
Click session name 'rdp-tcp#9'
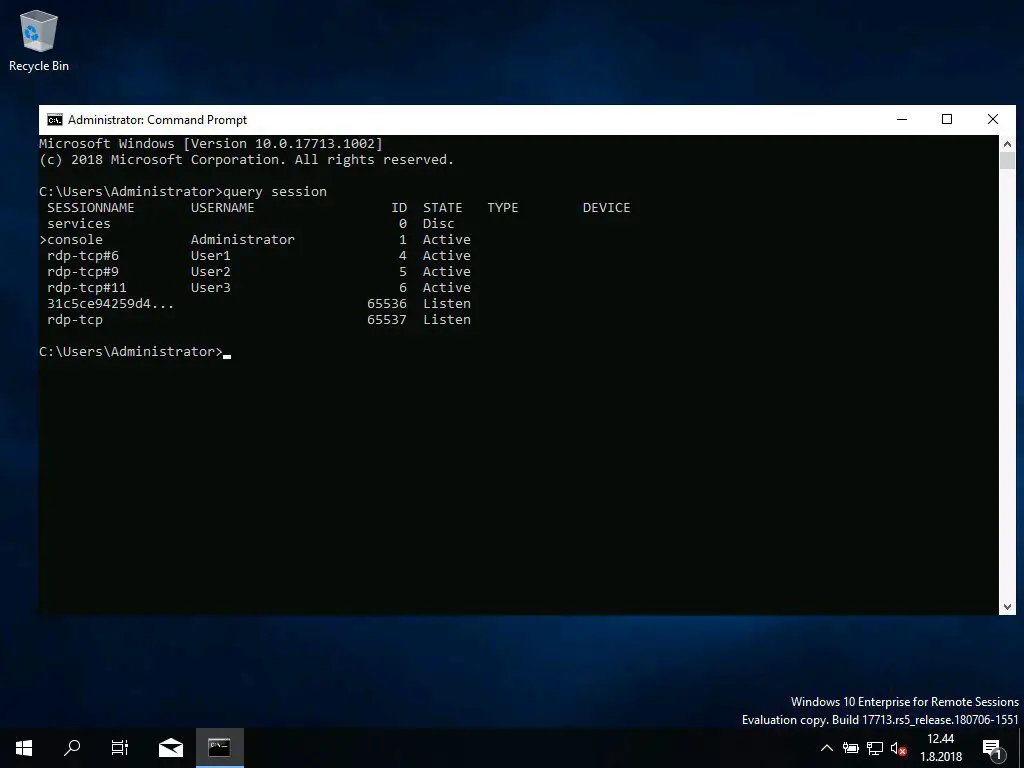coord(83,272)
